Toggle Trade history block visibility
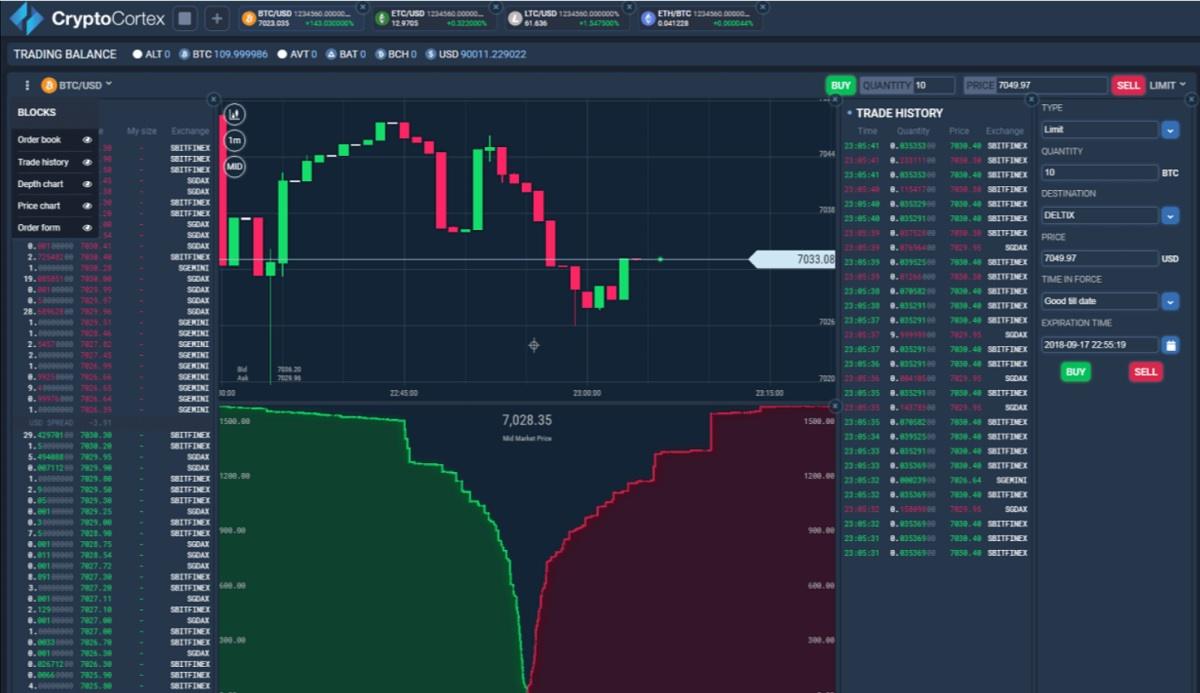The image size is (1200, 693). tap(87, 162)
